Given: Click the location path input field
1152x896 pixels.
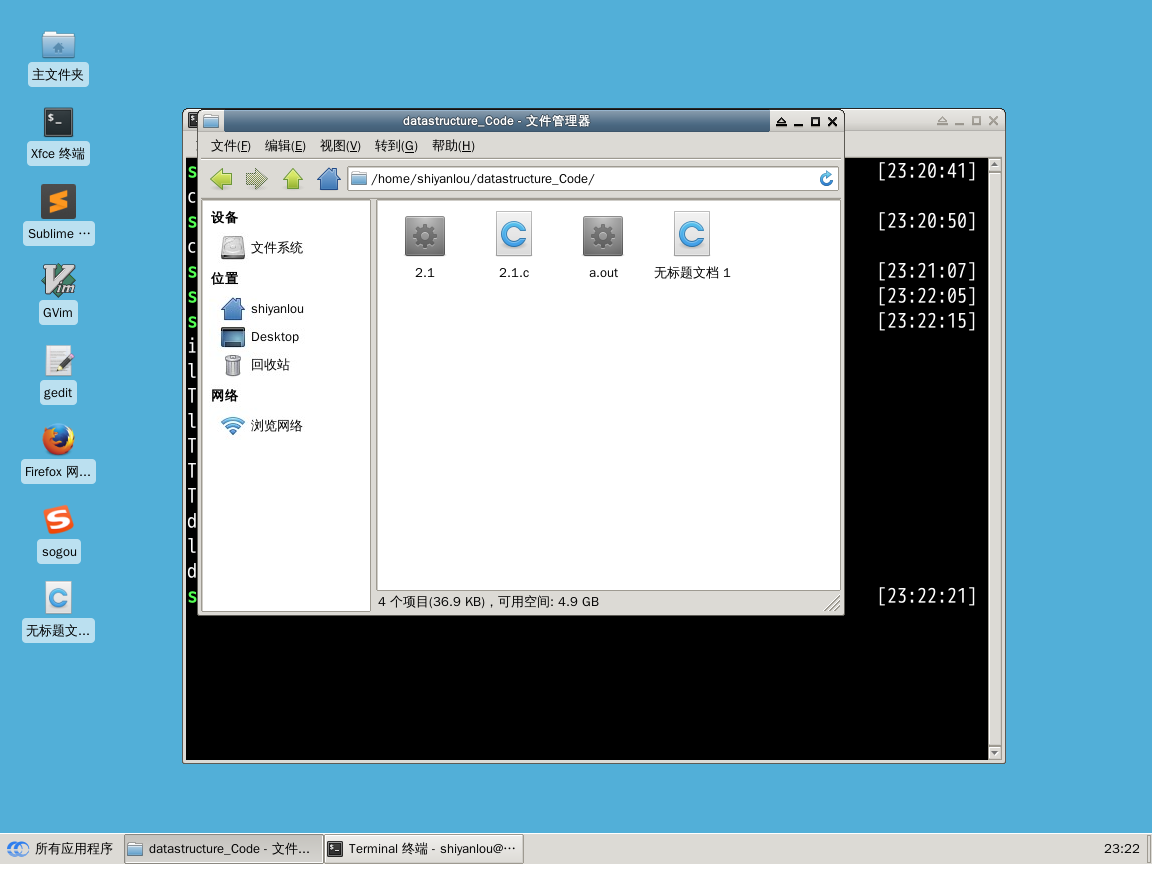Looking at the screenshot, I should click(590, 179).
